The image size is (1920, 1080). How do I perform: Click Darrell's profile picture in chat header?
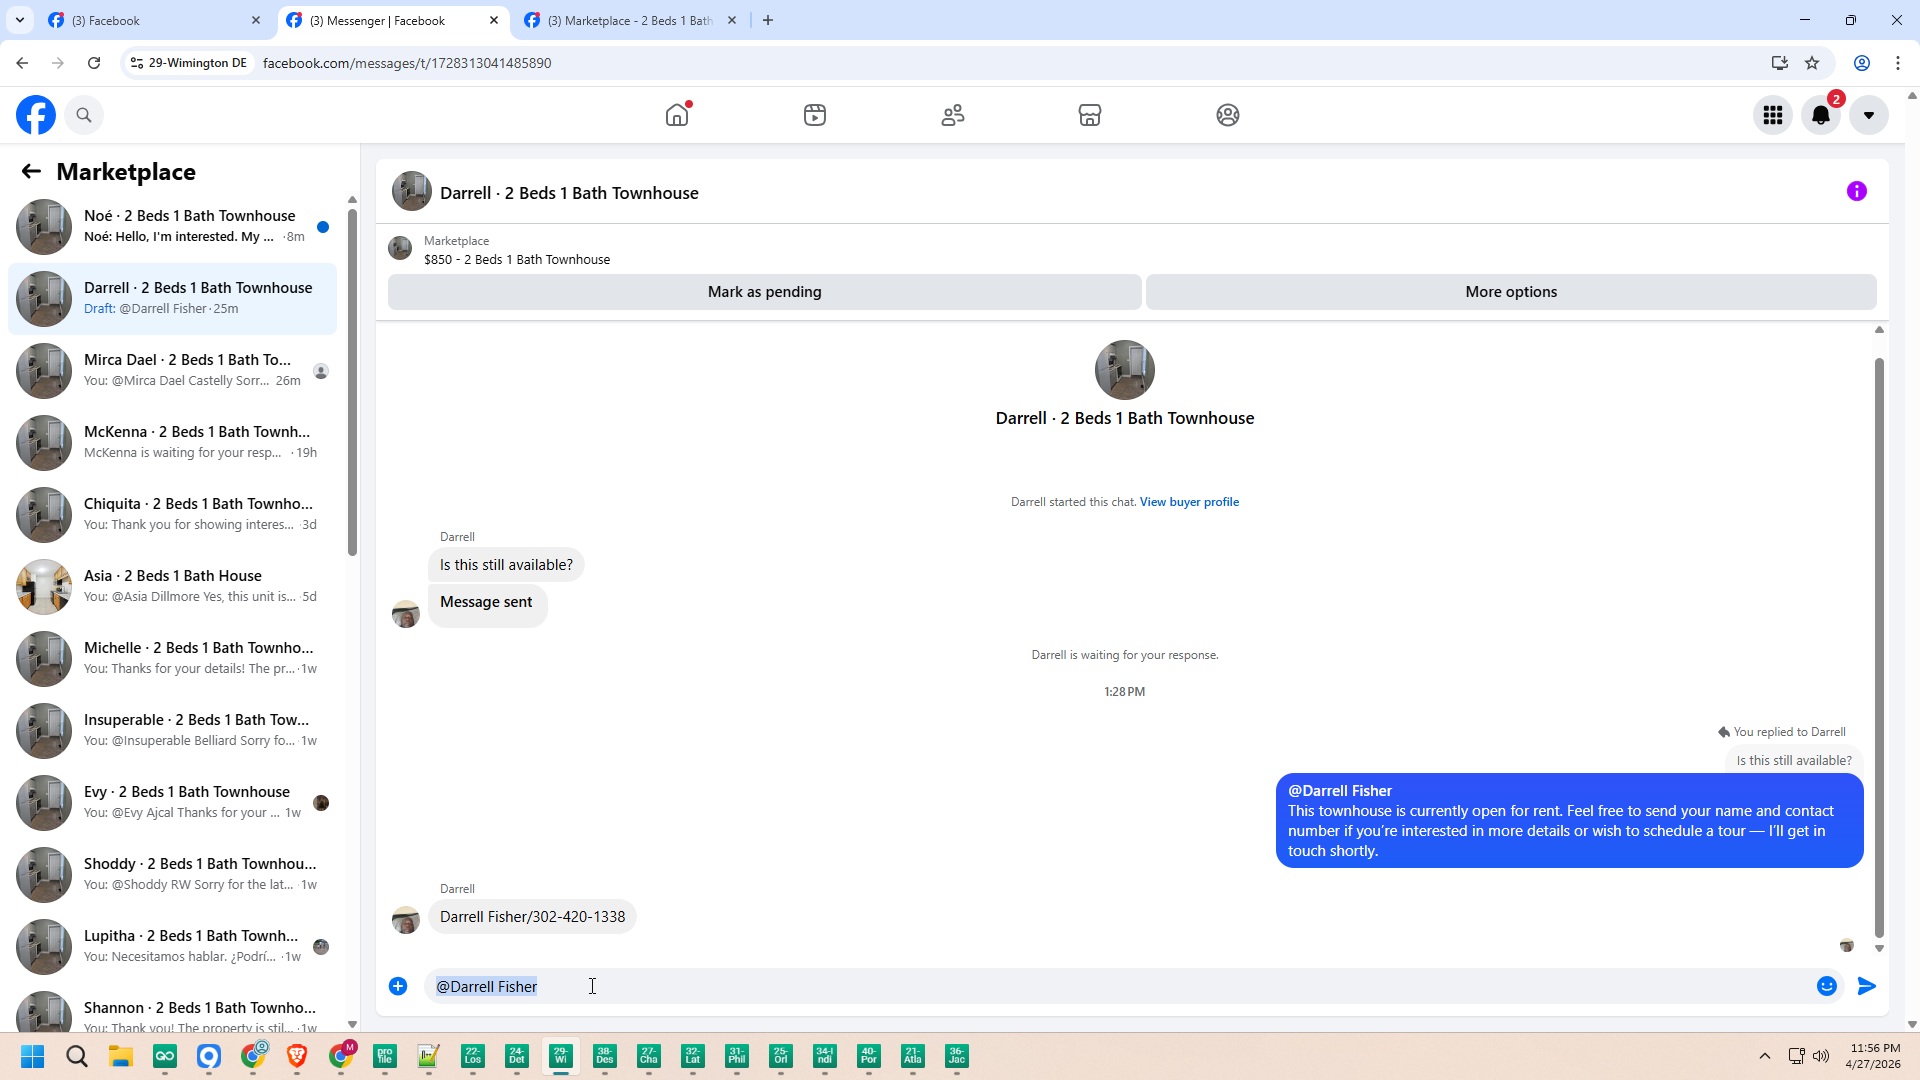pos(412,191)
